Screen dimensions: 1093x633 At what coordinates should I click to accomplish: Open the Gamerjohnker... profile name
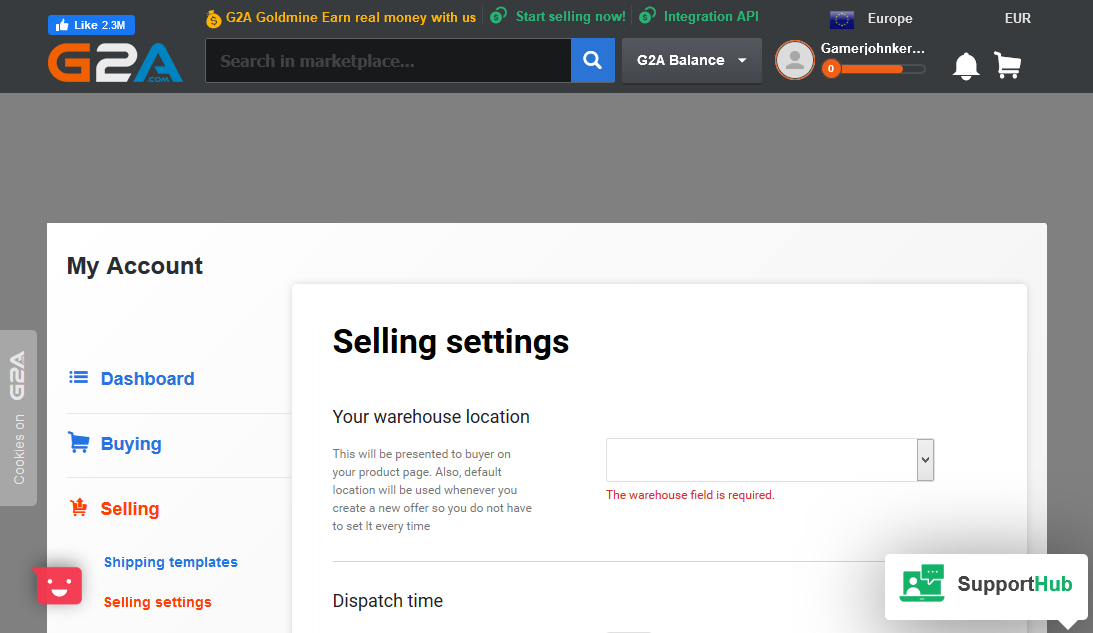tap(872, 48)
